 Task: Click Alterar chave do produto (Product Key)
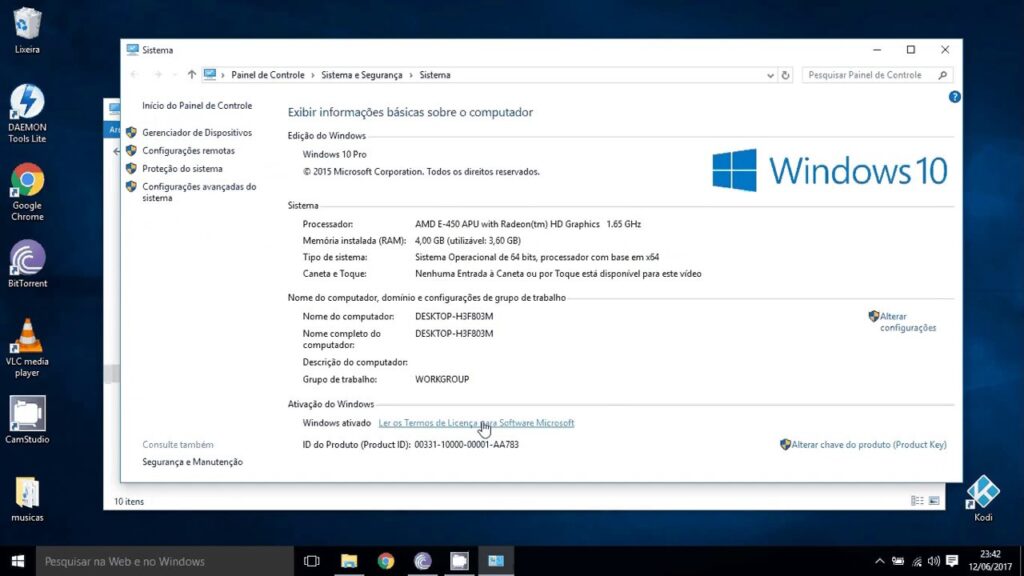869,445
